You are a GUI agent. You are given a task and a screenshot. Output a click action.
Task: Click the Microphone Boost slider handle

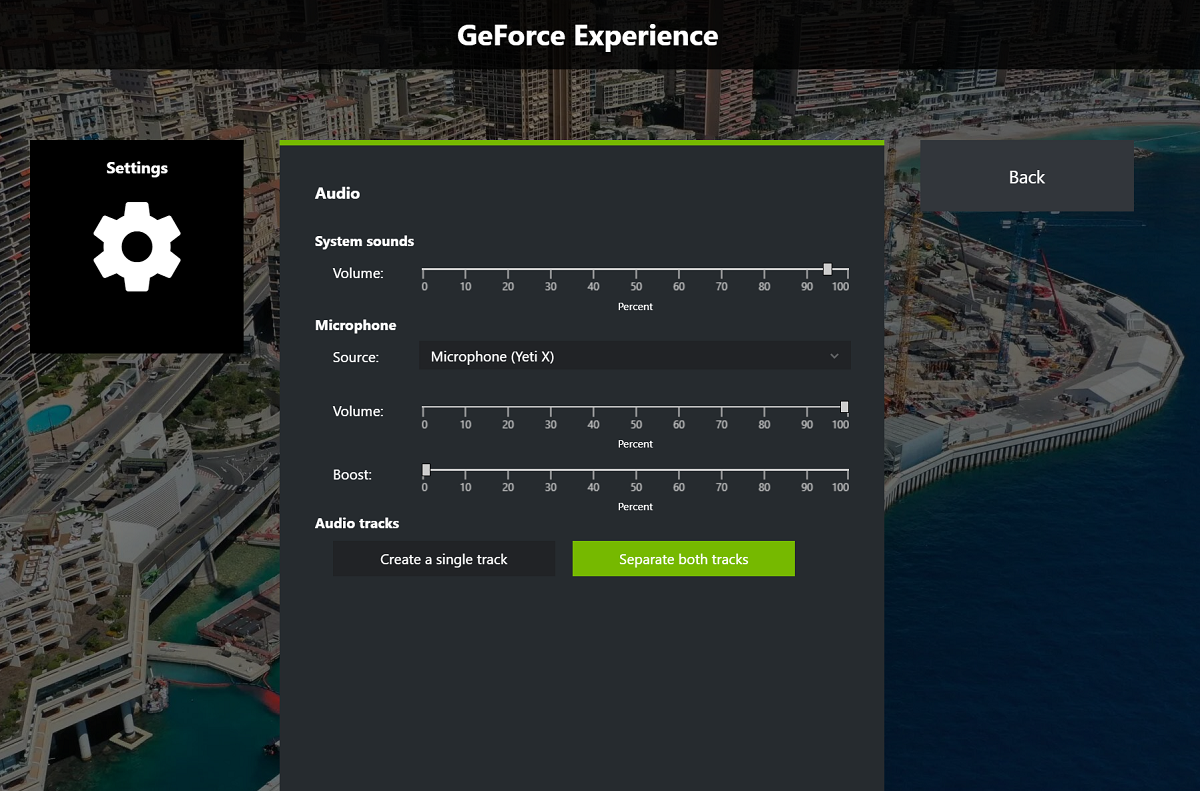[426, 470]
